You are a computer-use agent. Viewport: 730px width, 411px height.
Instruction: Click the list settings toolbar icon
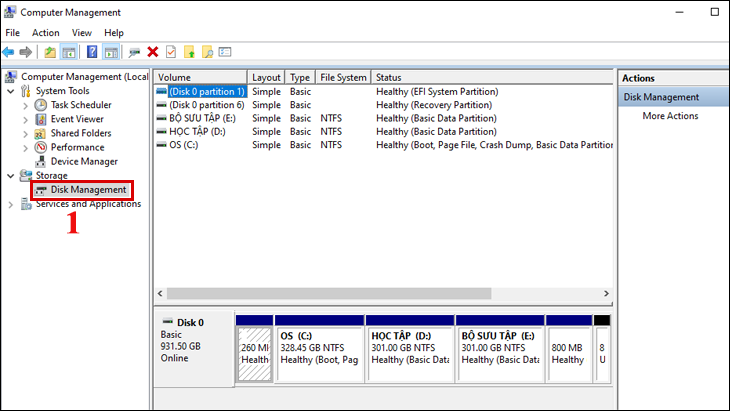tap(225, 52)
